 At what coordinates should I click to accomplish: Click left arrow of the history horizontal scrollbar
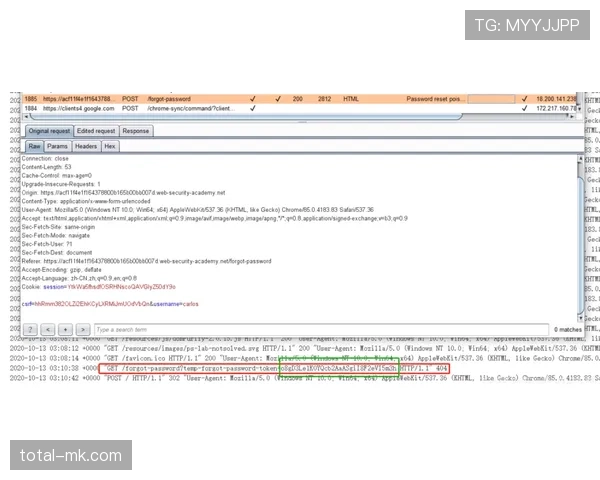(26, 116)
